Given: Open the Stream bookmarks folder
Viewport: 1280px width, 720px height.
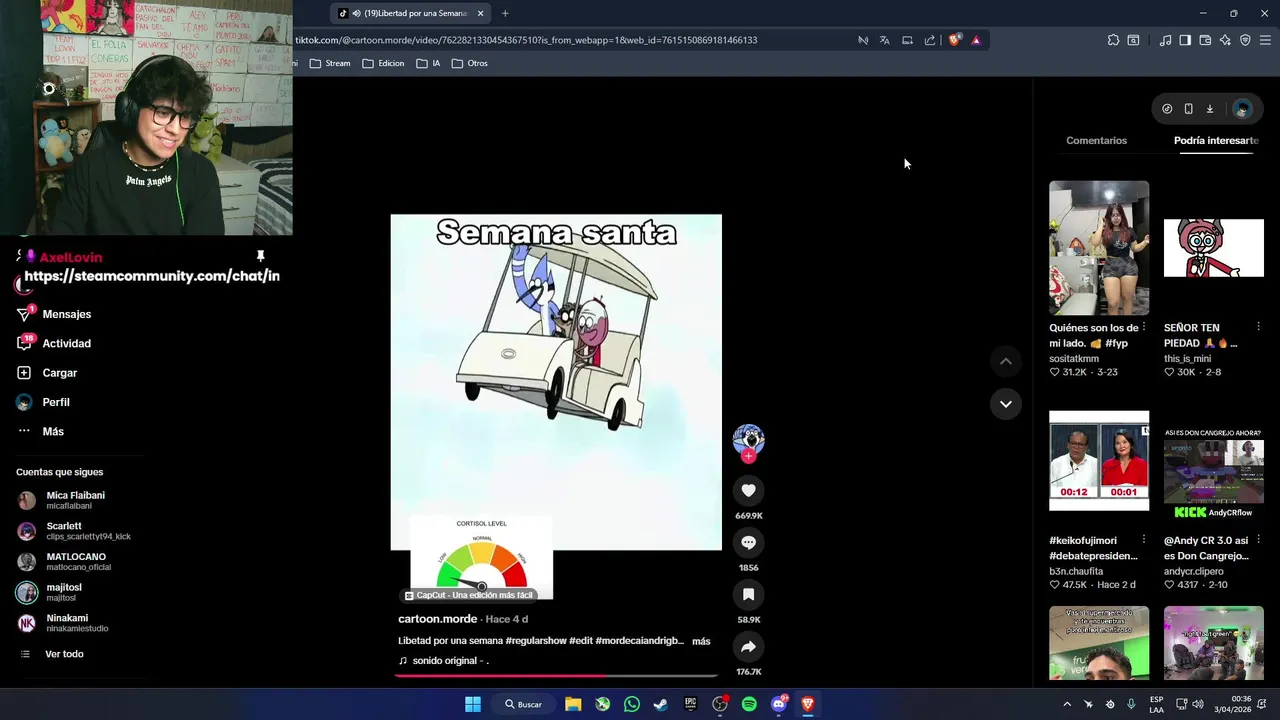Looking at the screenshot, I should point(330,63).
